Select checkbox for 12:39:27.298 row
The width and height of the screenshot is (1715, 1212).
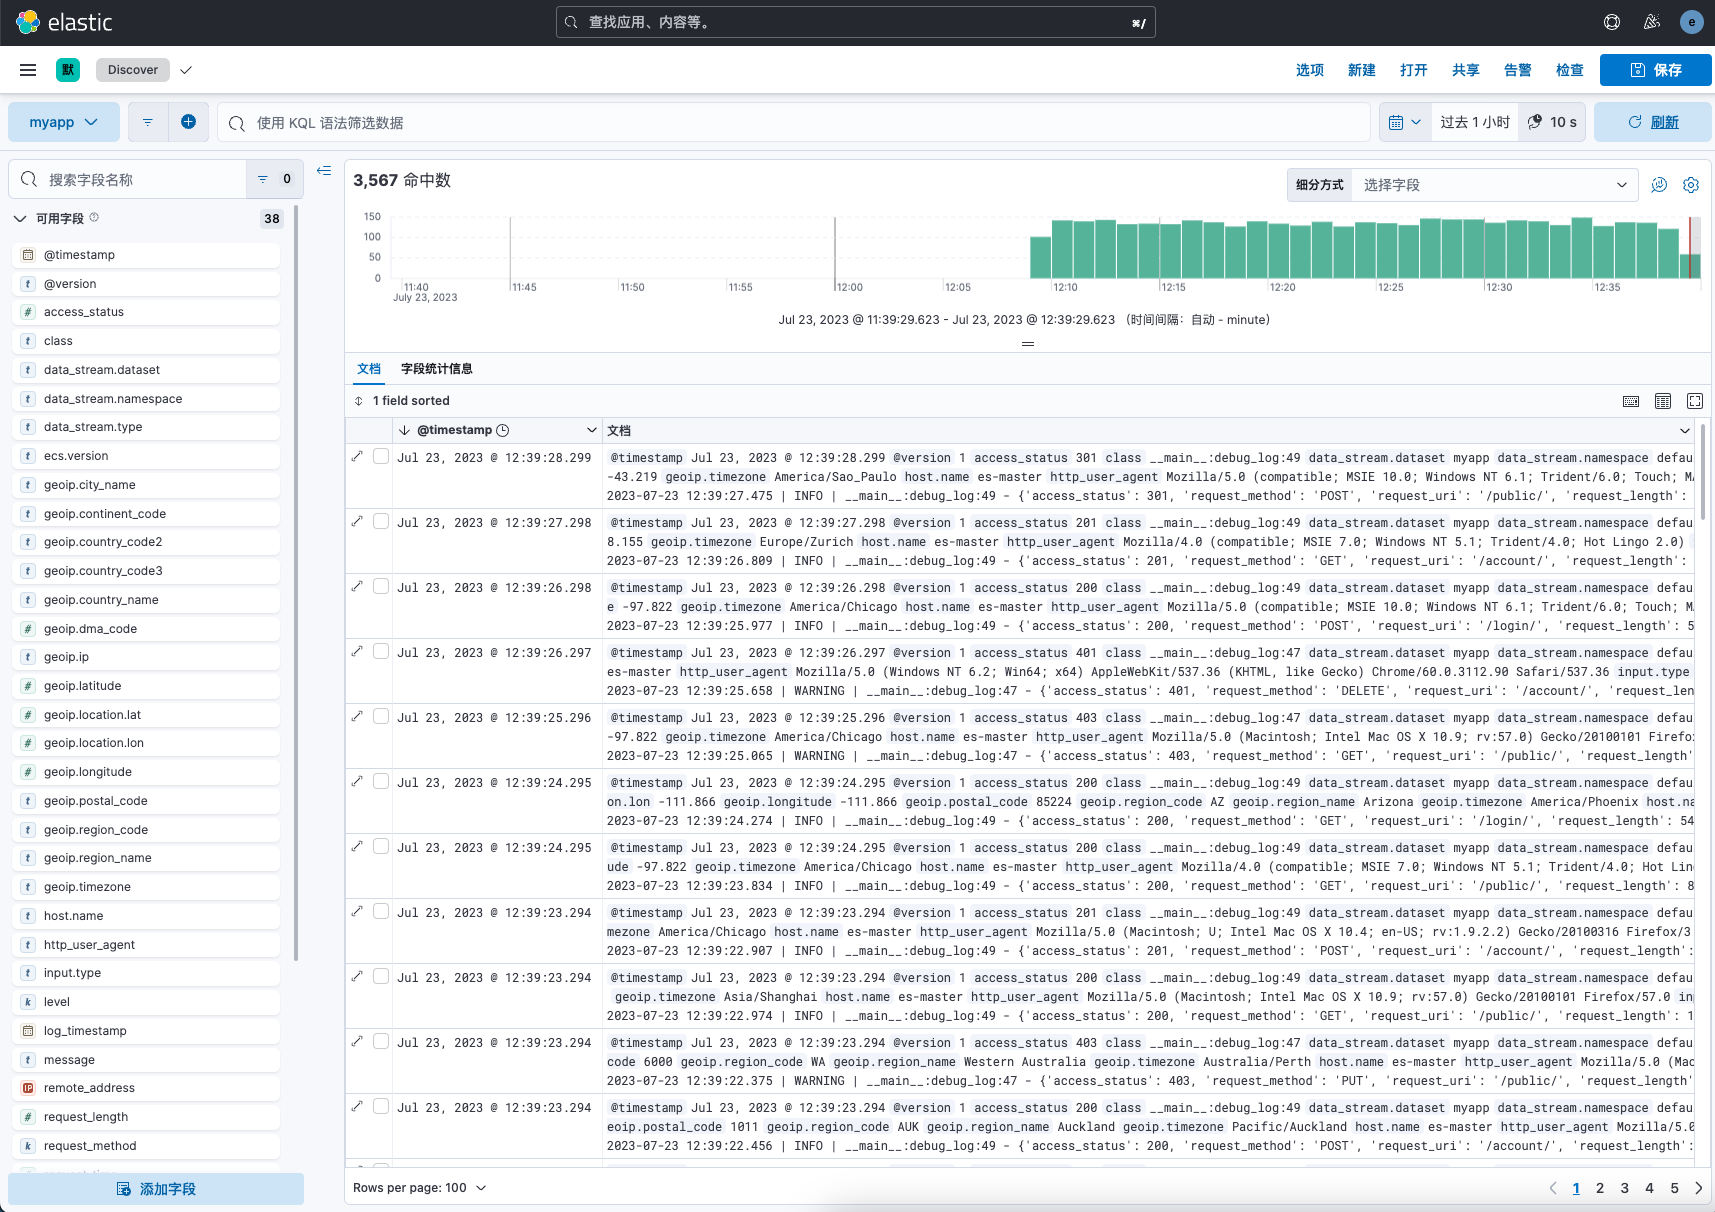pos(381,521)
